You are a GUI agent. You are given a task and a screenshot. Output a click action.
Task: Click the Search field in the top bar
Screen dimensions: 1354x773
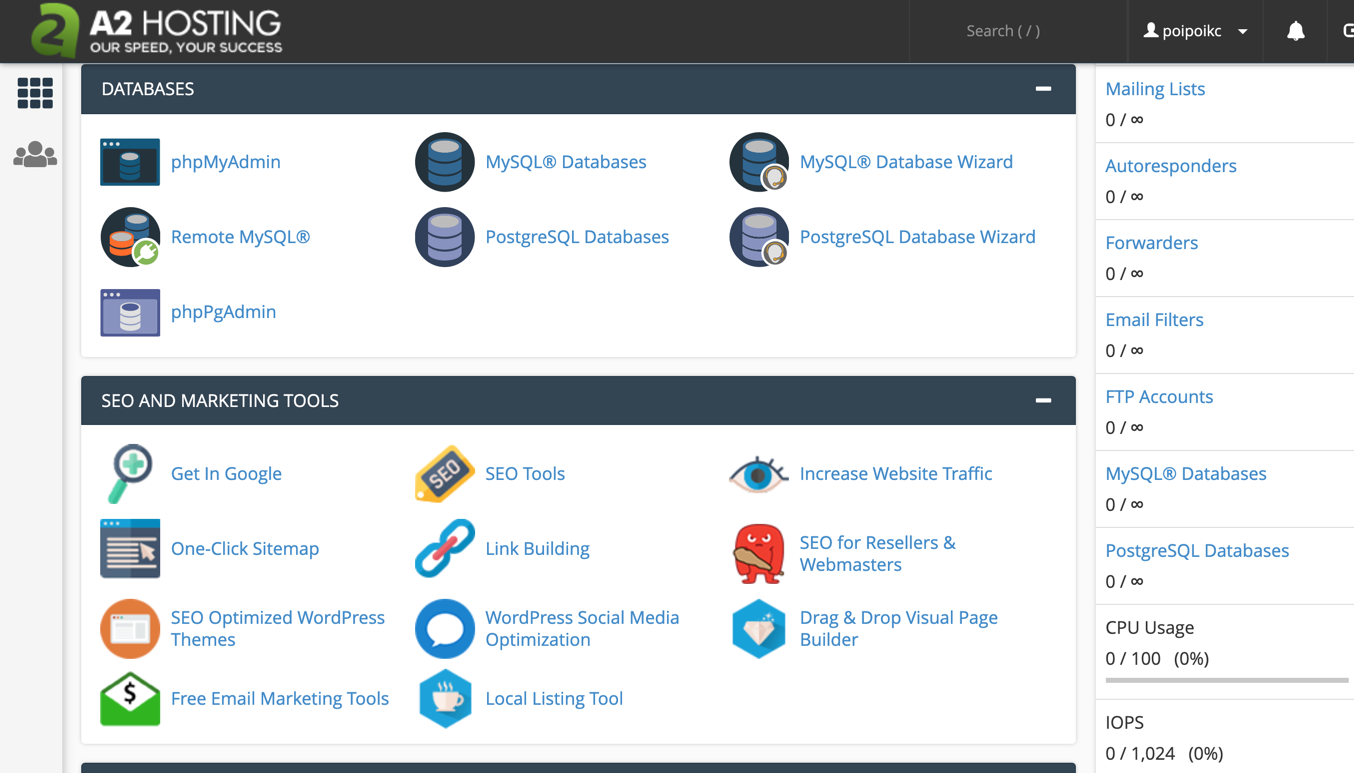[x=1002, y=31]
